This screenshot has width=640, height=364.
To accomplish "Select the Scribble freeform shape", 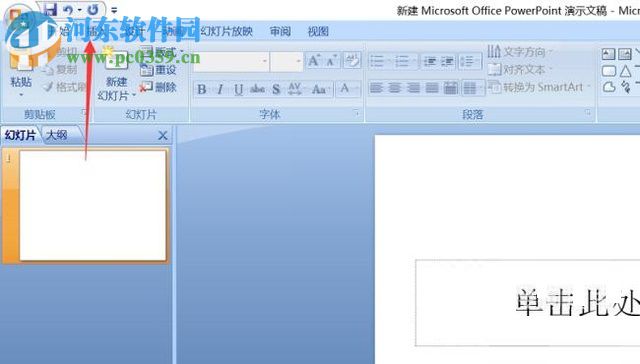I will click(x=625, y=87).
